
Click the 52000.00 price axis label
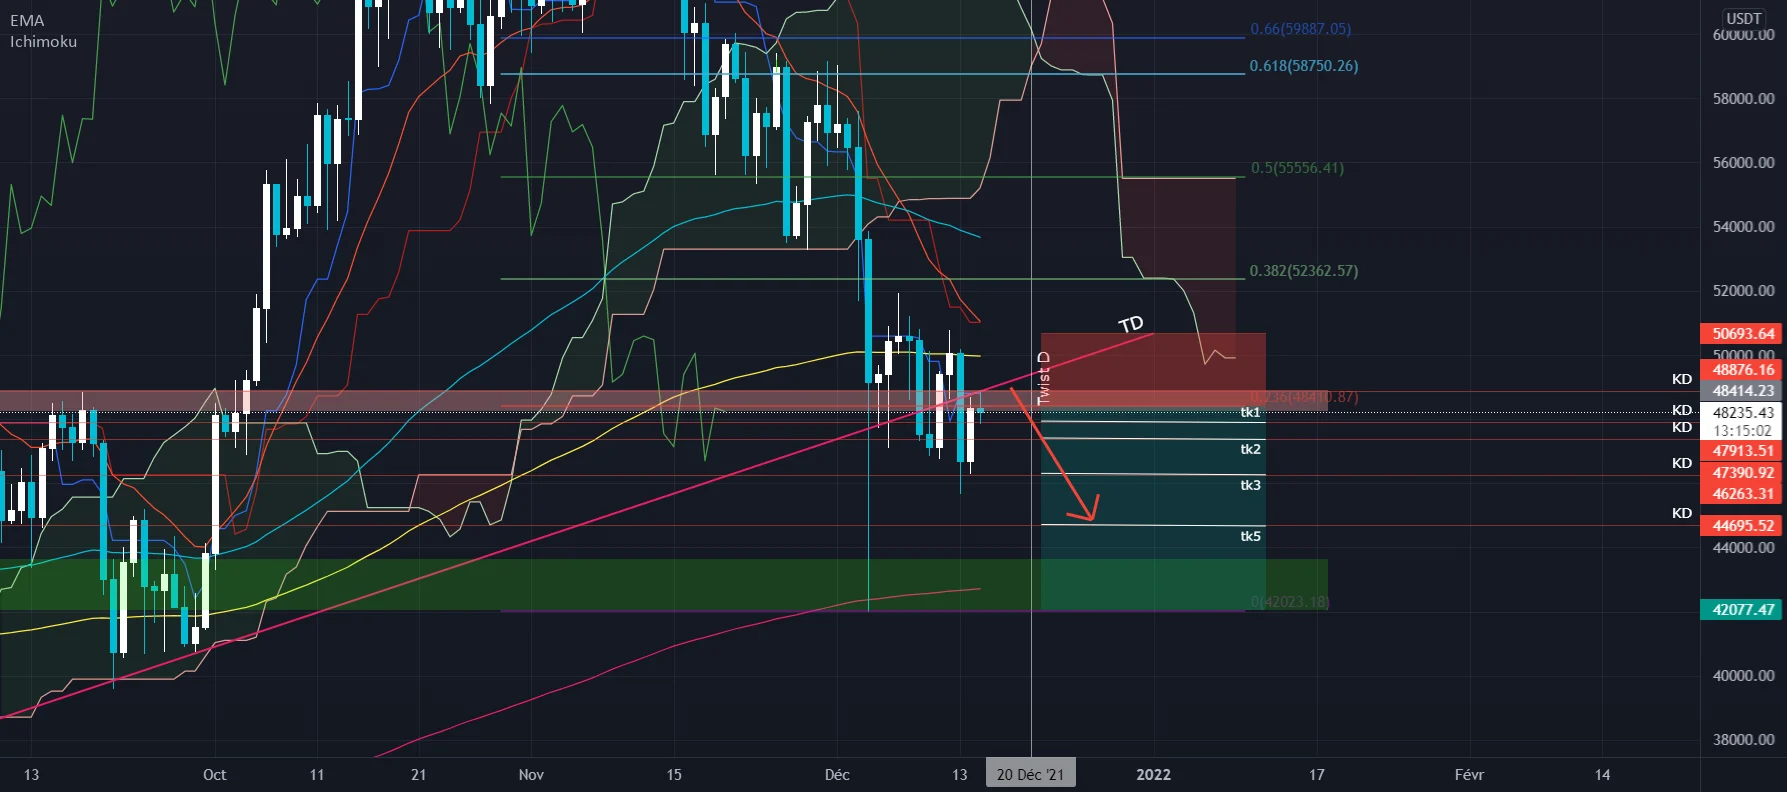1743,291
